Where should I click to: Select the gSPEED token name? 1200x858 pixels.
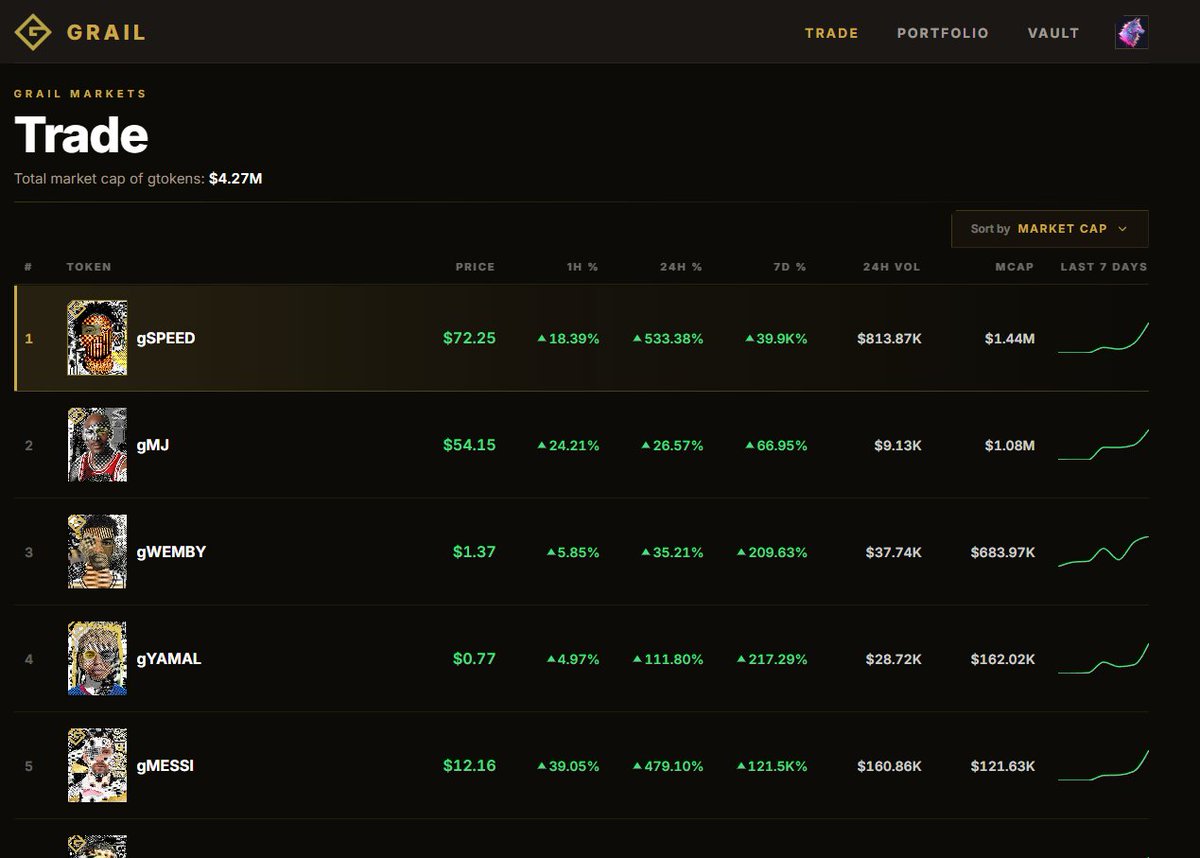click(x=166, y=338)
